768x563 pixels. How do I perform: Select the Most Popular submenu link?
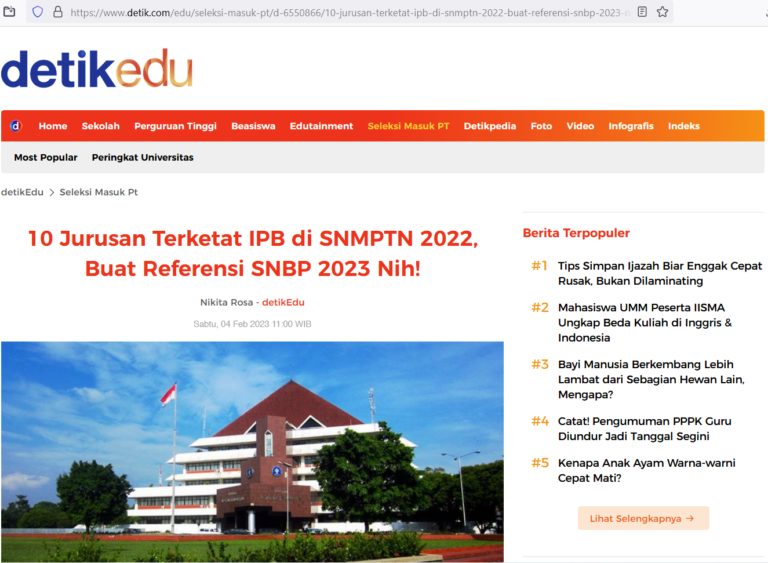coord(46,158)
